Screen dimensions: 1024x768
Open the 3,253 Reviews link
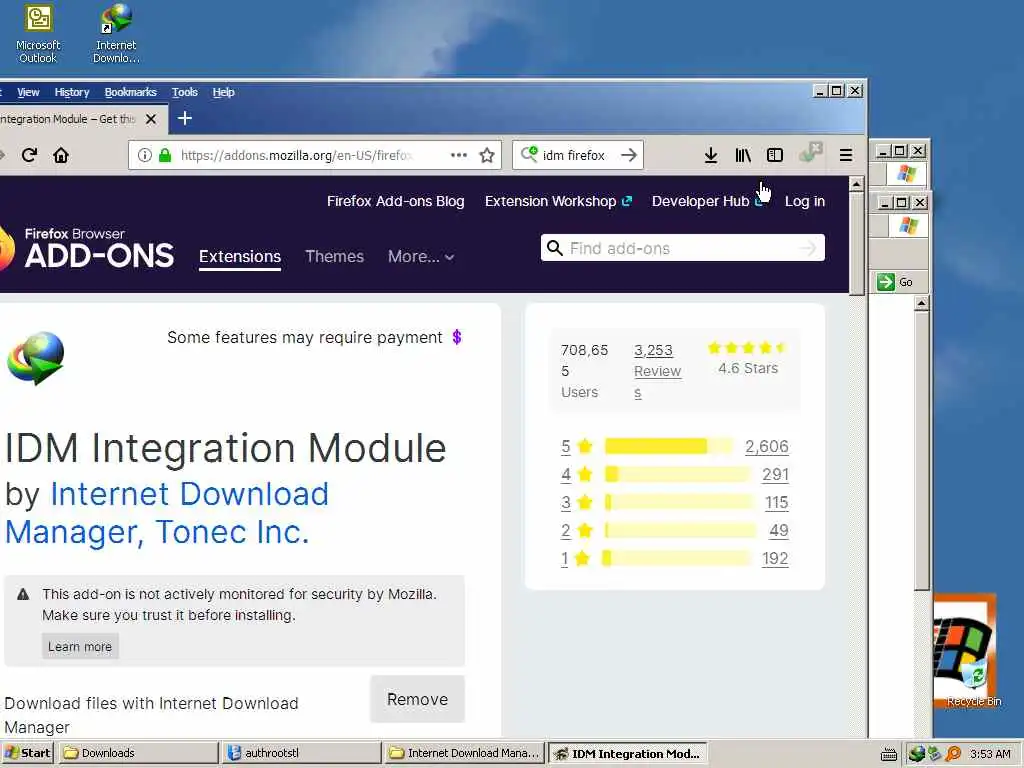[x=657, y=371]
